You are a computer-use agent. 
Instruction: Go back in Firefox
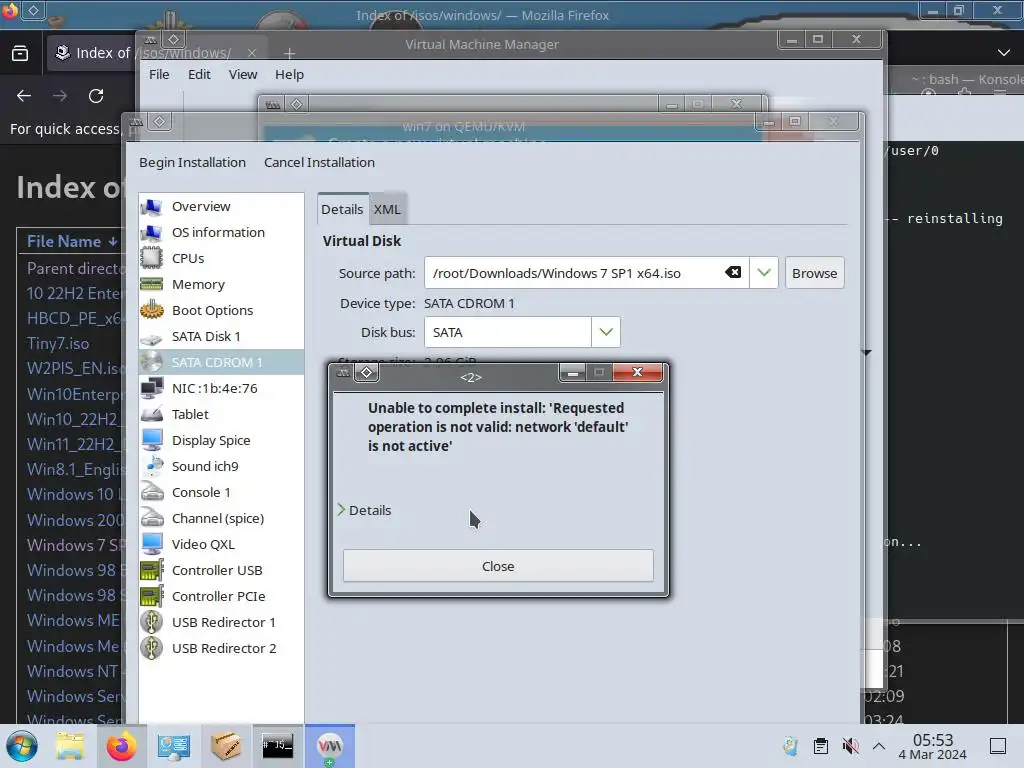[24, 96]
